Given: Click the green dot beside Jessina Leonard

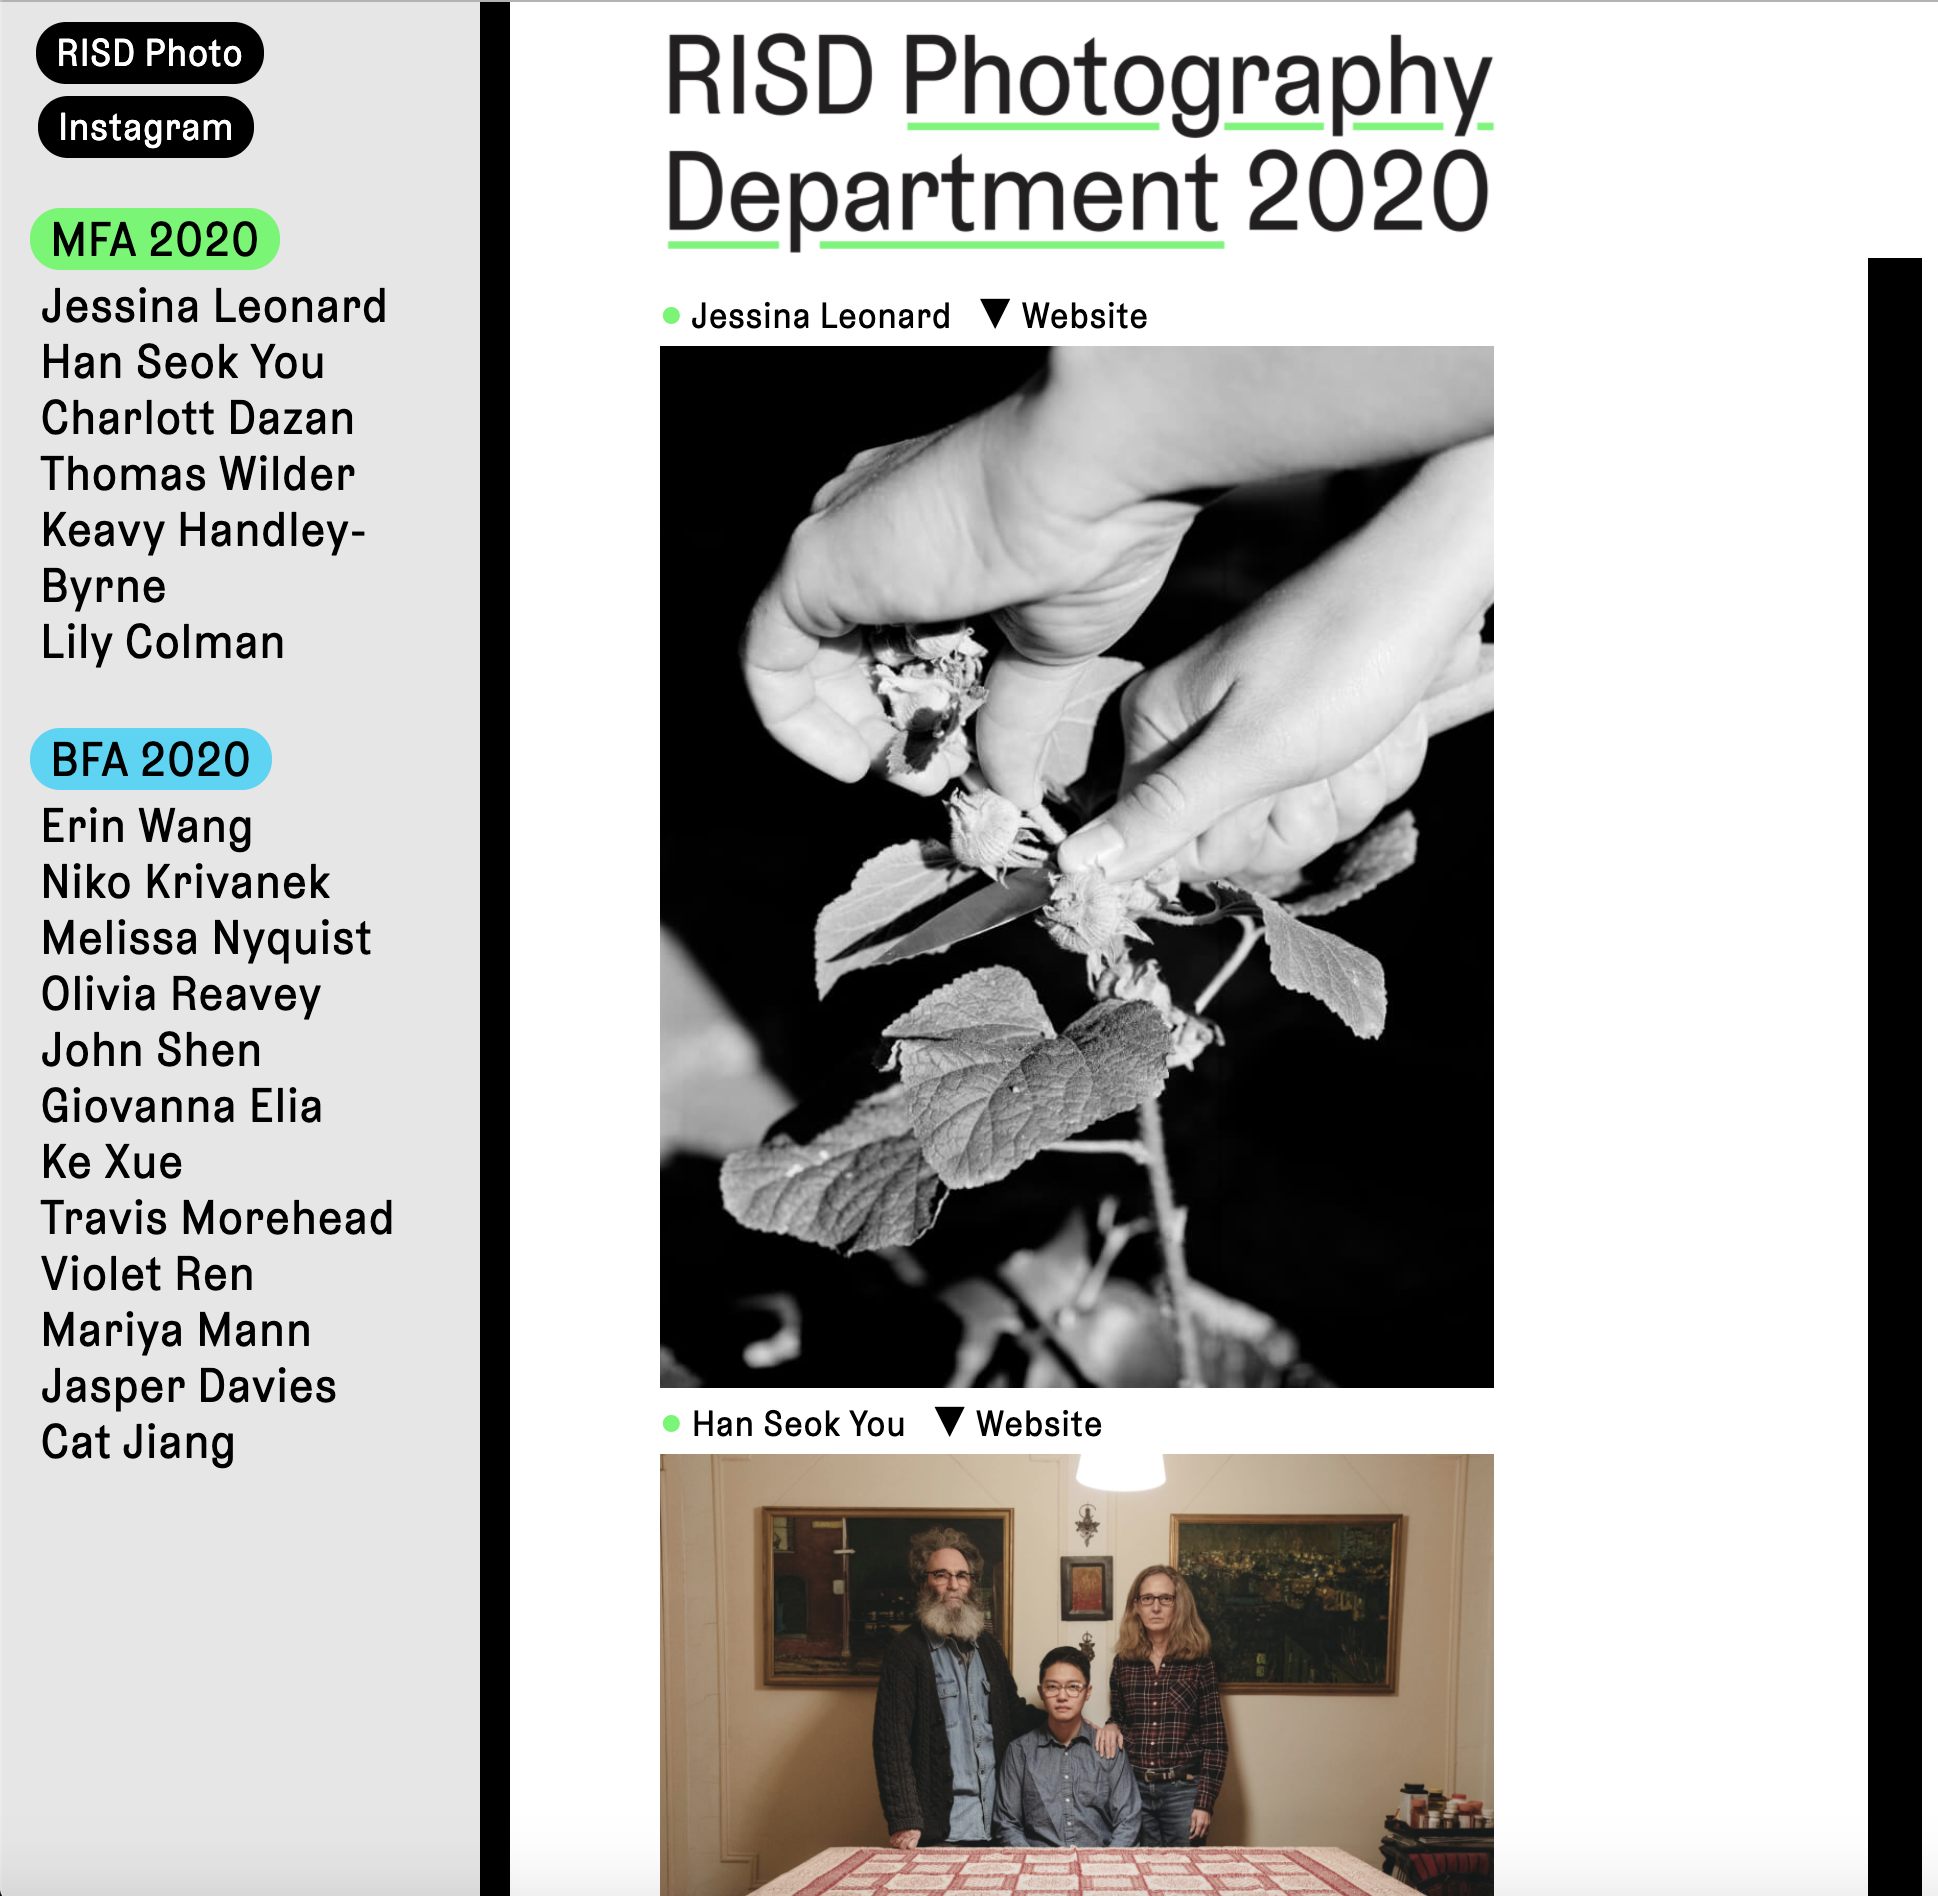Looking at the screenshot, I should [671, 316].
